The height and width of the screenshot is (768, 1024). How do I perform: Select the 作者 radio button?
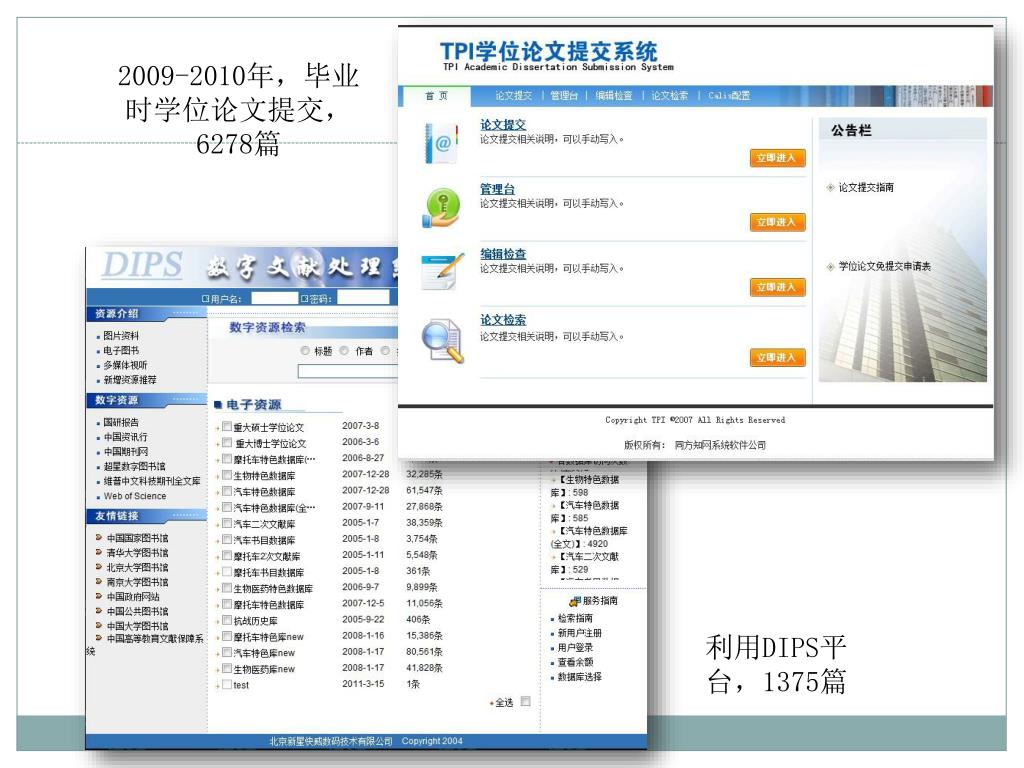tap(344, 351)
